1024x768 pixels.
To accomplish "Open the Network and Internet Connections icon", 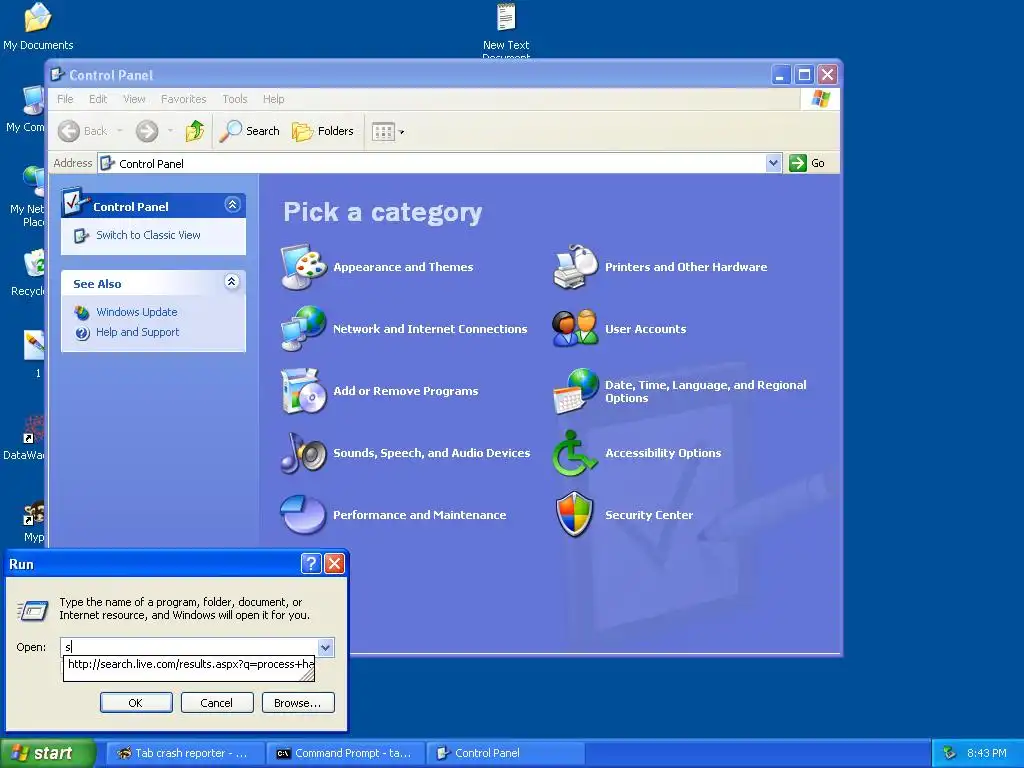I will click(x=304, y=328).
